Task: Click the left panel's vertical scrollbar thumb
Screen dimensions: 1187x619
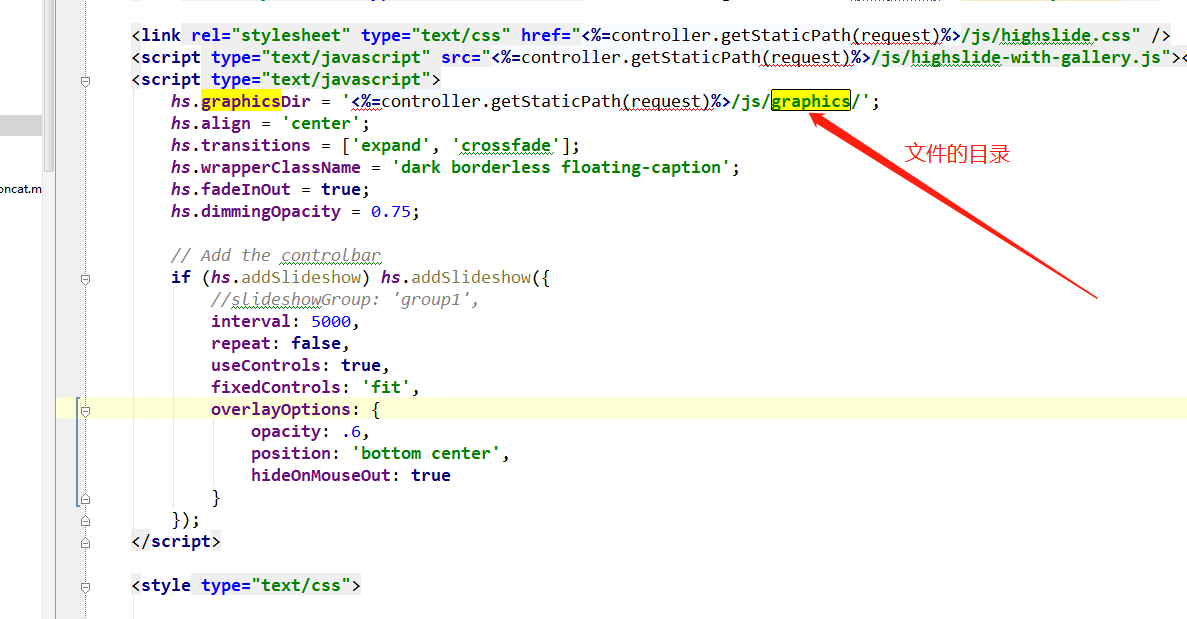Action: coord(49,85)
